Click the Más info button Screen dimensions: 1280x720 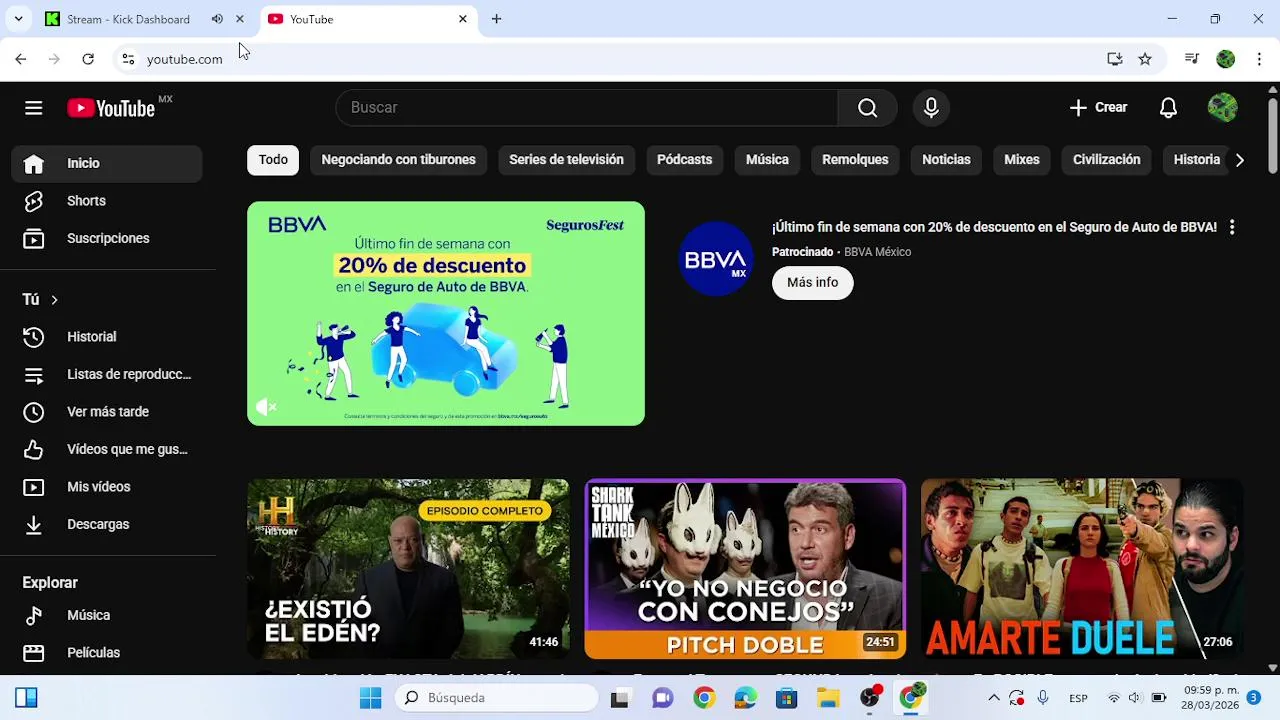tap(812, 283)
